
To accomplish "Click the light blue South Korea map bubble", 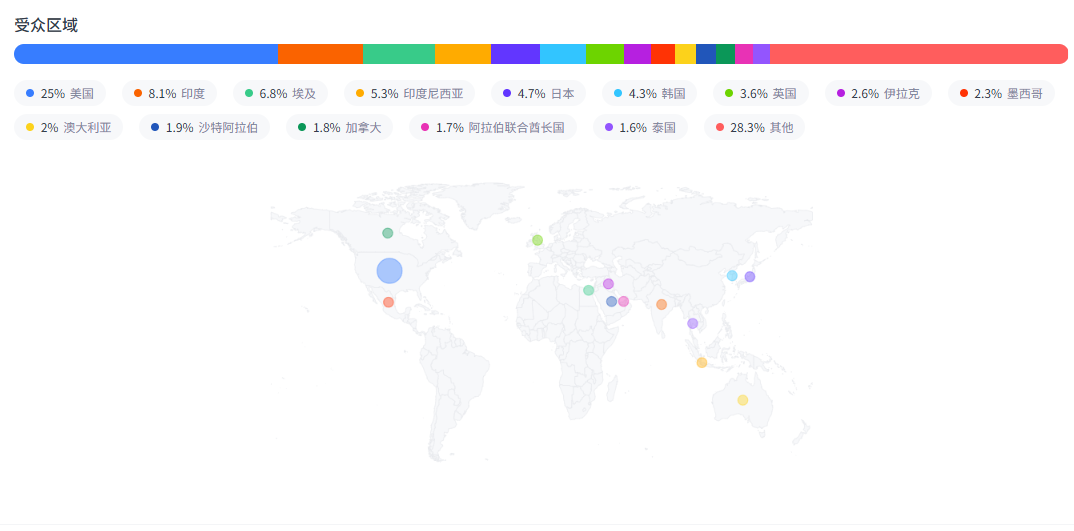I will (x=732, y=276).
